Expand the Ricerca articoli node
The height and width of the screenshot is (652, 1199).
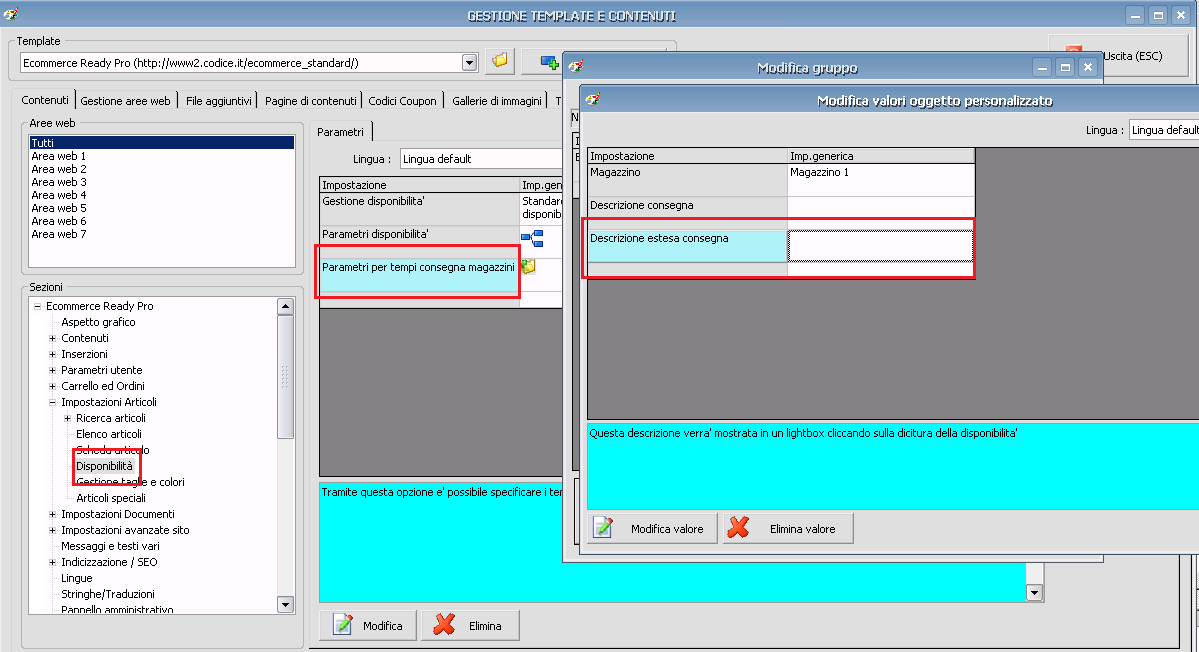(67, 418)
